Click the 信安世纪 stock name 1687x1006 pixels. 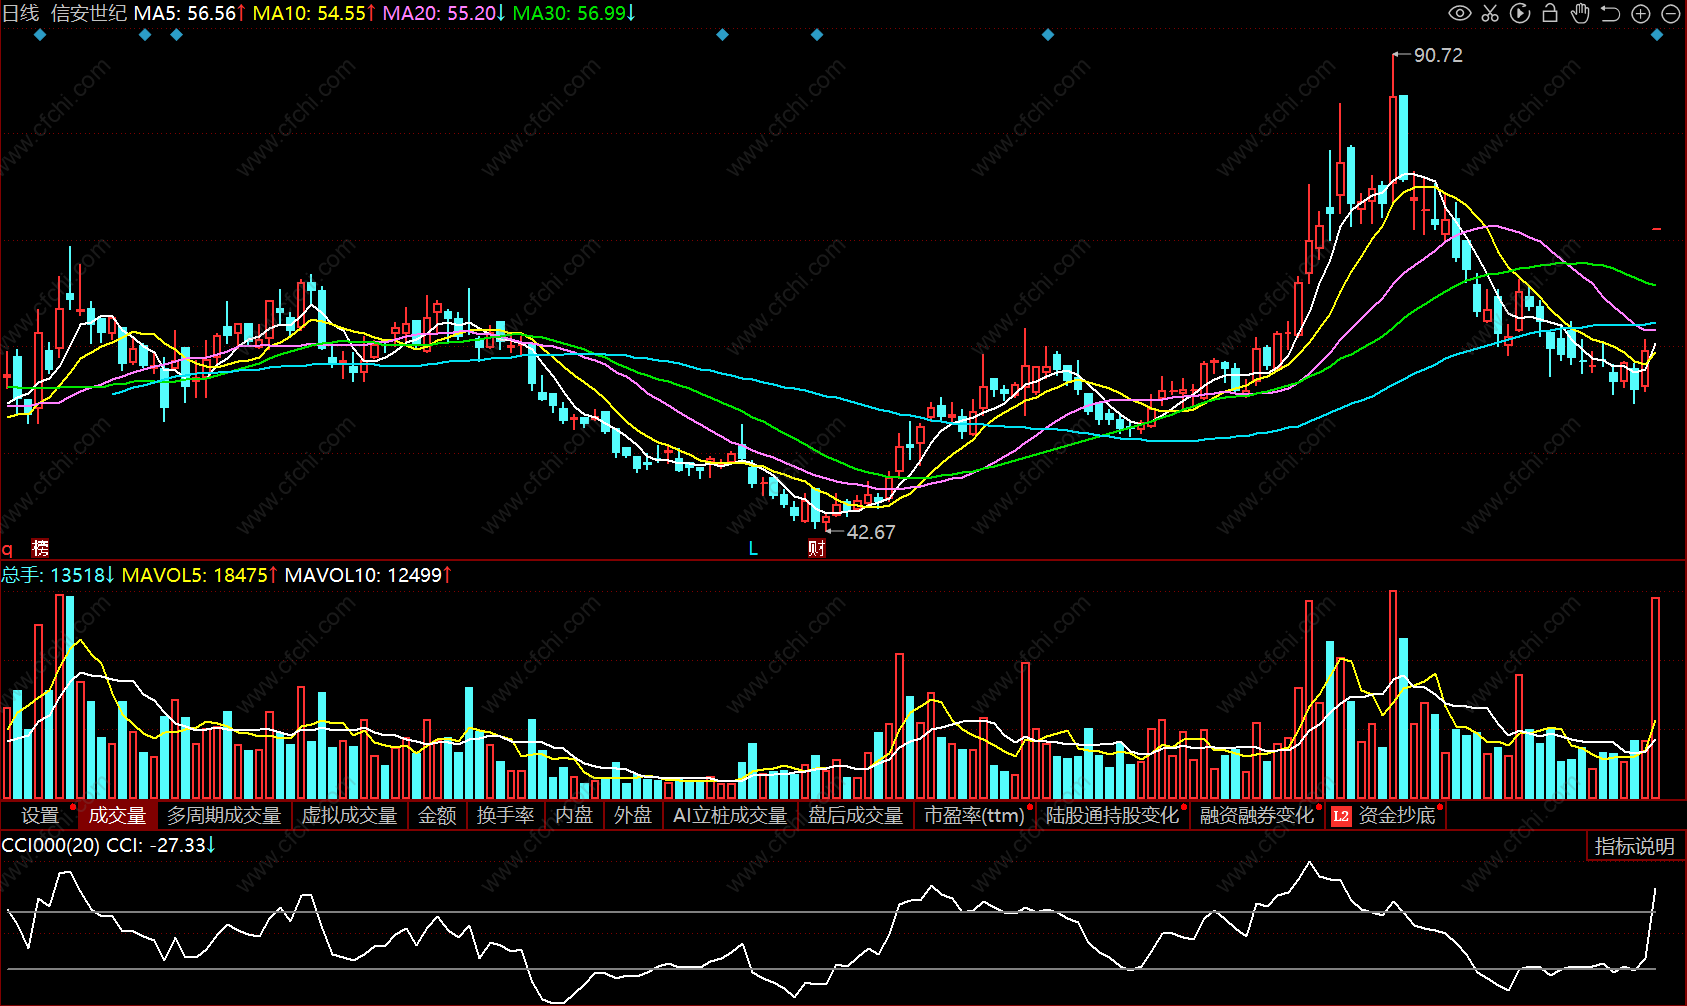(89, 13)
